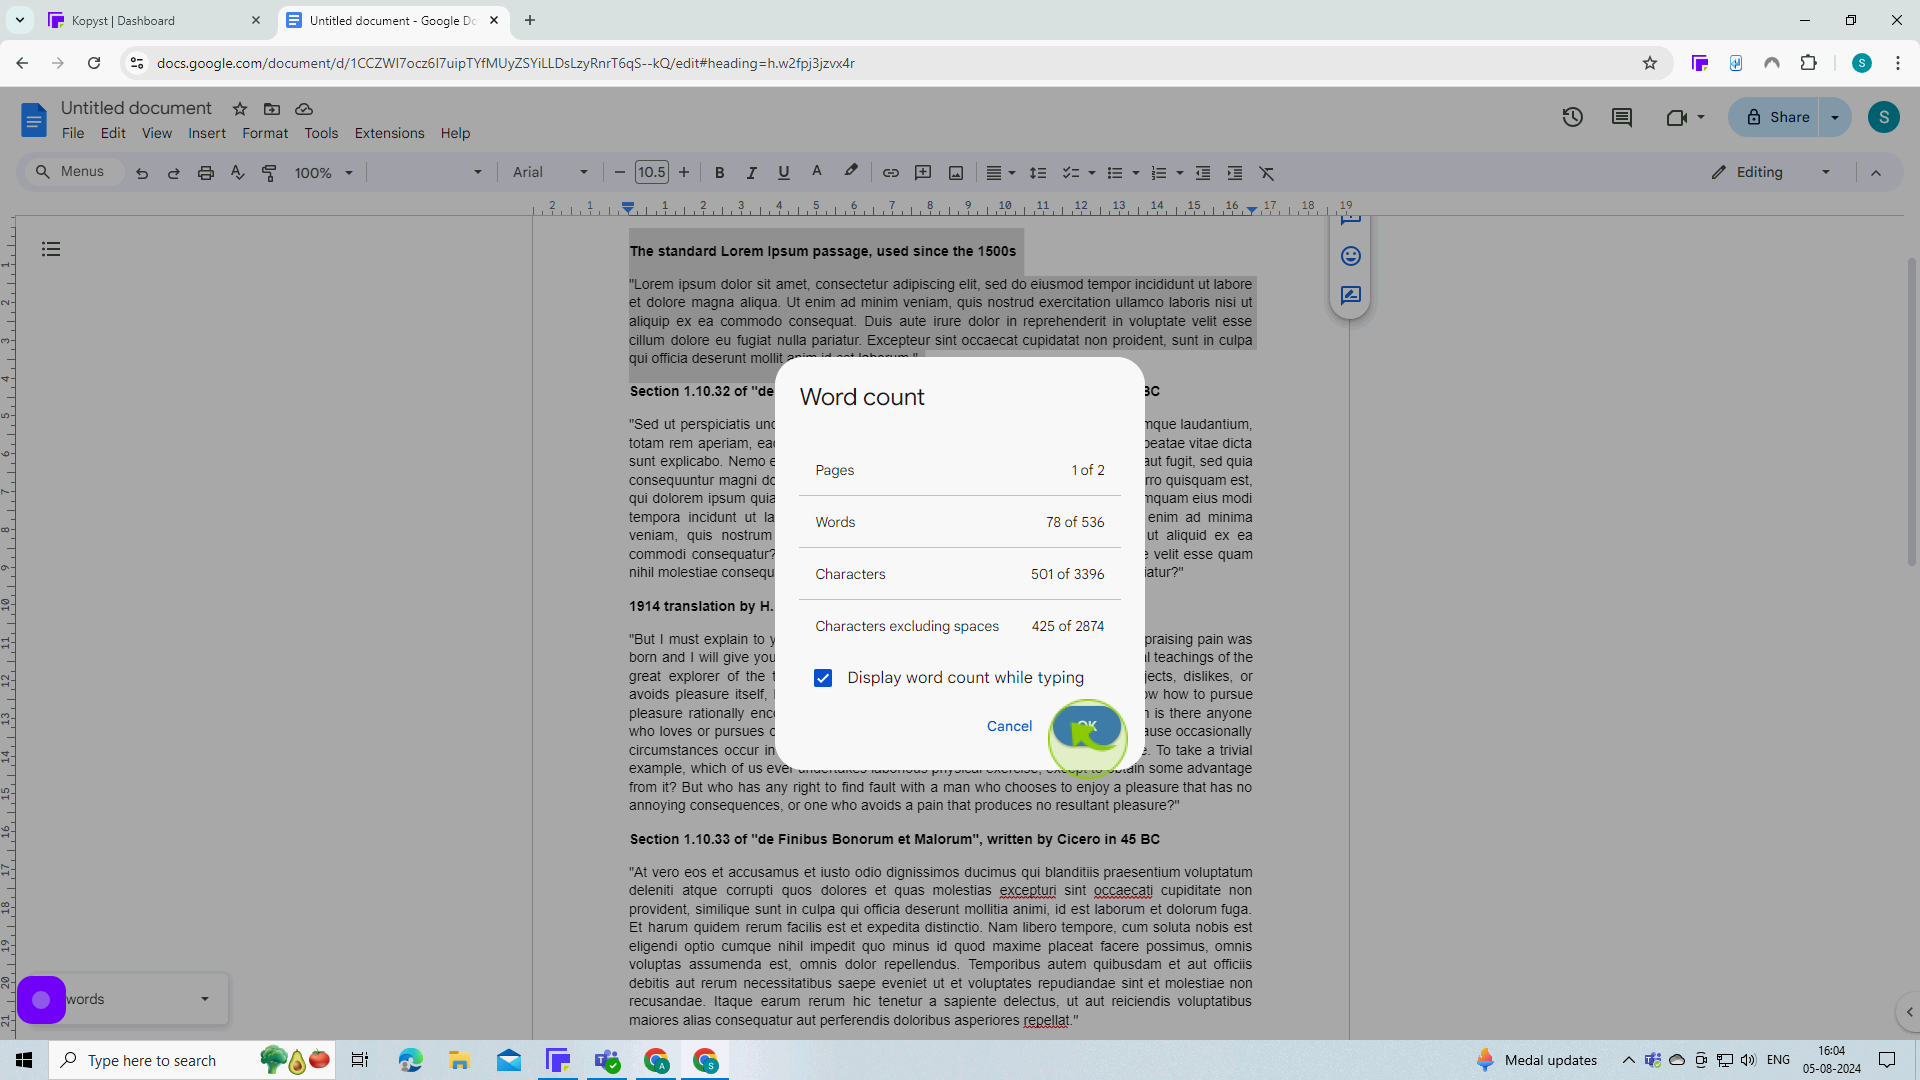1920x1080 pixels.
Task: Open the line and paragraph spacing menu
Action: (x=1038, y=173)
